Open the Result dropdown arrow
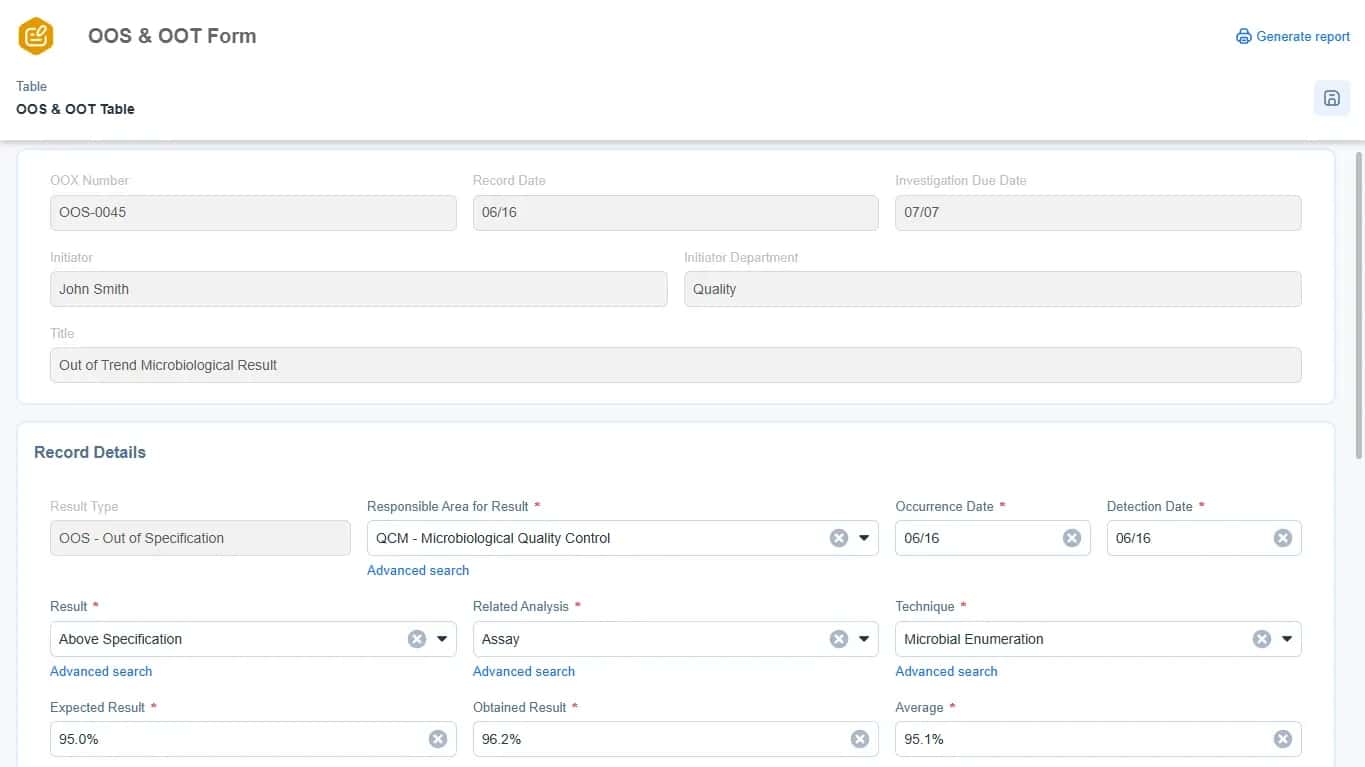The height and width of the screenshot is (767, 1365). tap(441, 639)
